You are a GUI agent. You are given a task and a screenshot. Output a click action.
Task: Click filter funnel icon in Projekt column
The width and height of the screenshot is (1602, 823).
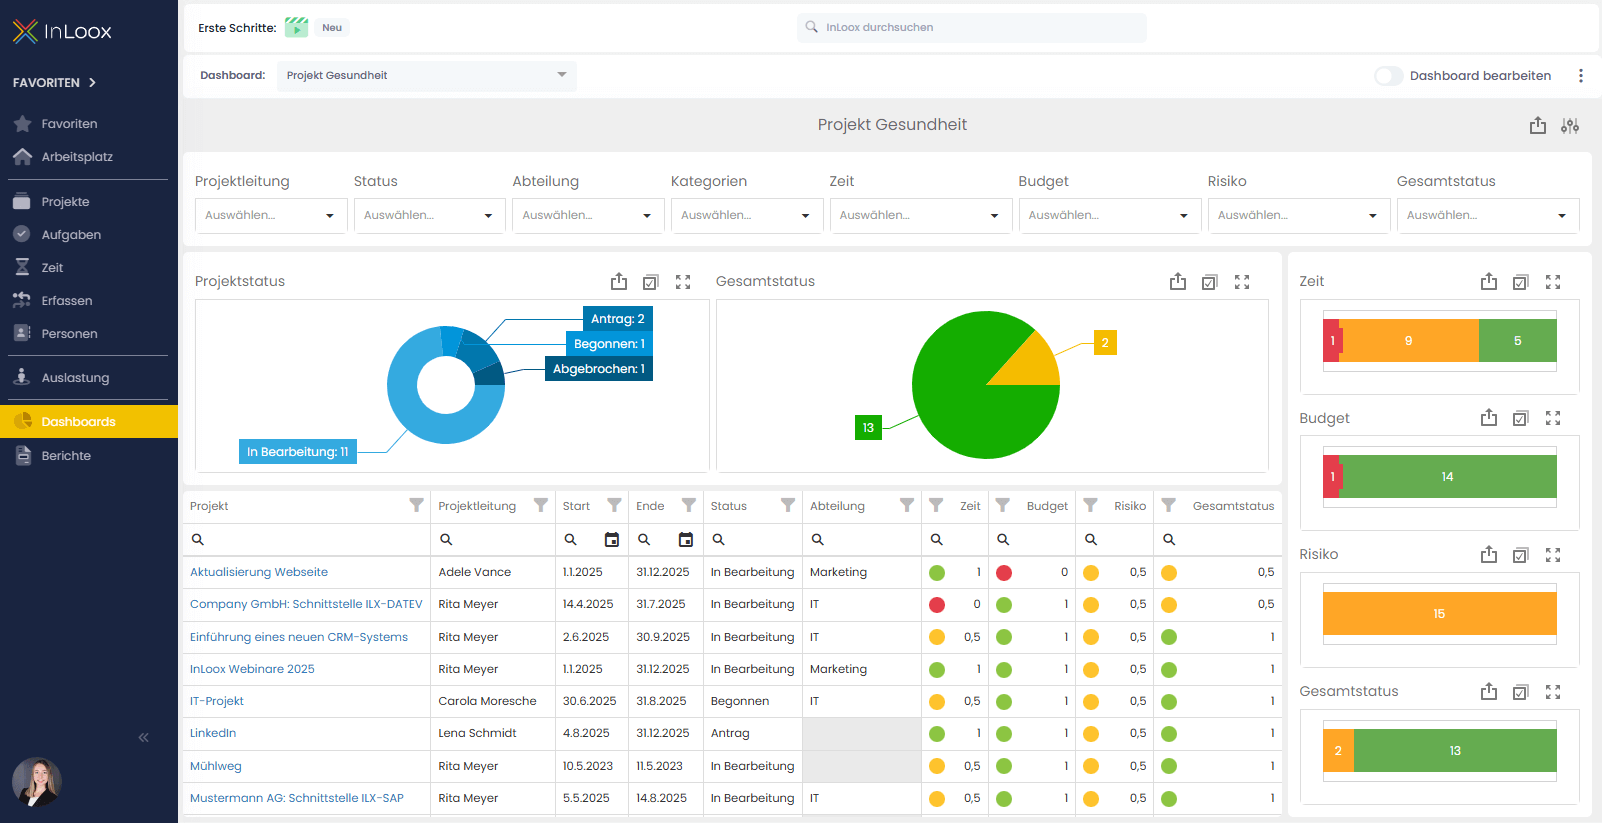[416, 506]
